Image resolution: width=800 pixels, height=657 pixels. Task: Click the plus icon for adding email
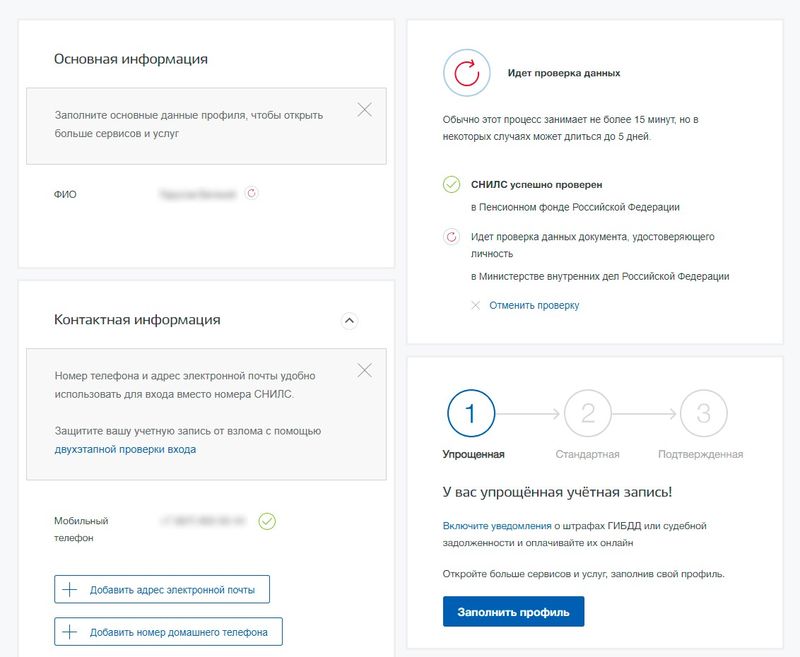point(70,590)
